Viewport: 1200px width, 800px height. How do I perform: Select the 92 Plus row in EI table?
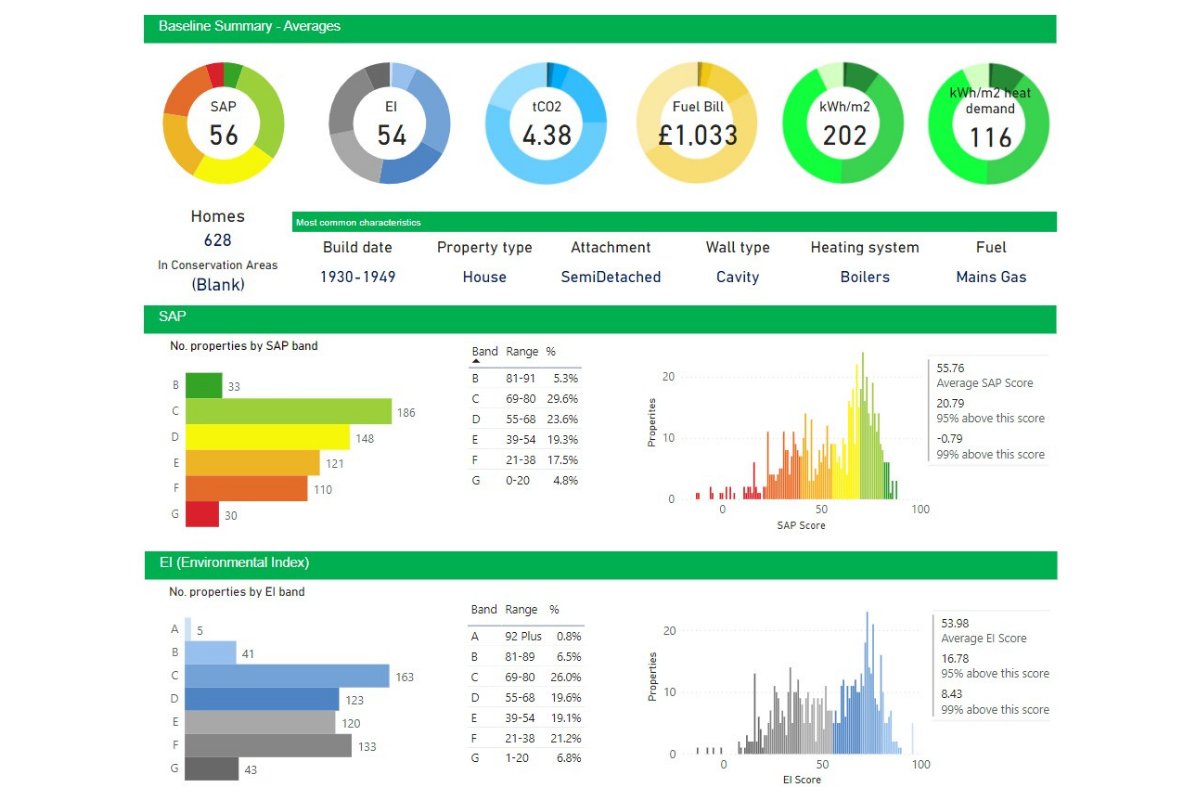coord(524,636)
